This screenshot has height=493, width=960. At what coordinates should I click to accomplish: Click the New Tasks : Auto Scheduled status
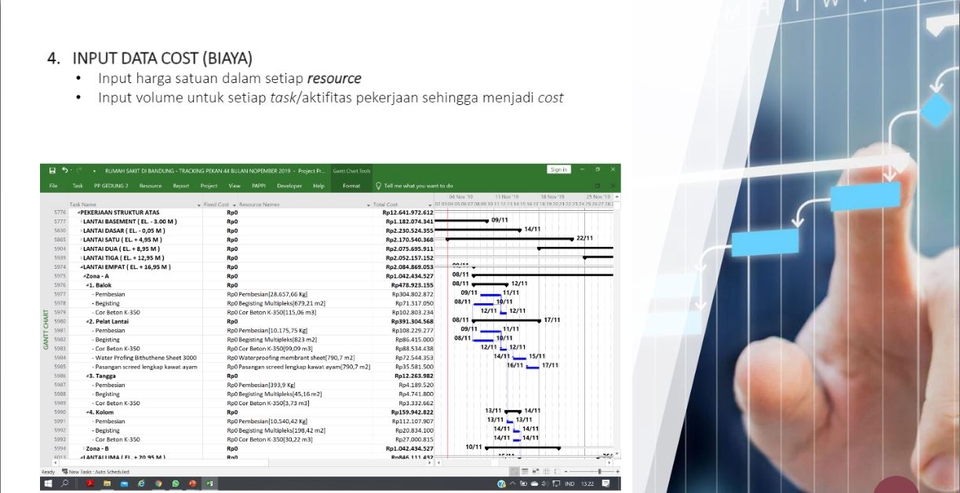[96, 472]
